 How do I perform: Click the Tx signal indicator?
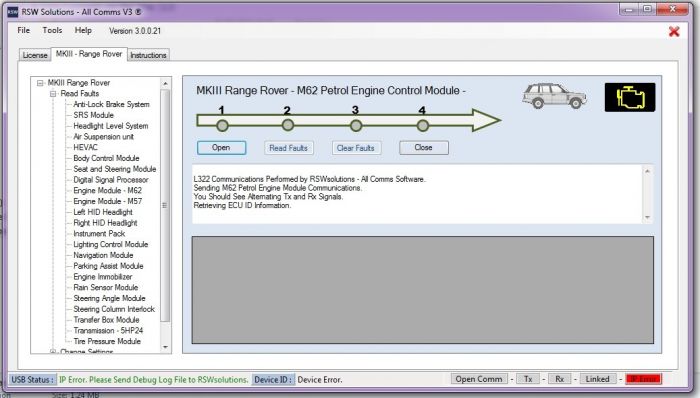pyautogui.click(x=528, y=379)
